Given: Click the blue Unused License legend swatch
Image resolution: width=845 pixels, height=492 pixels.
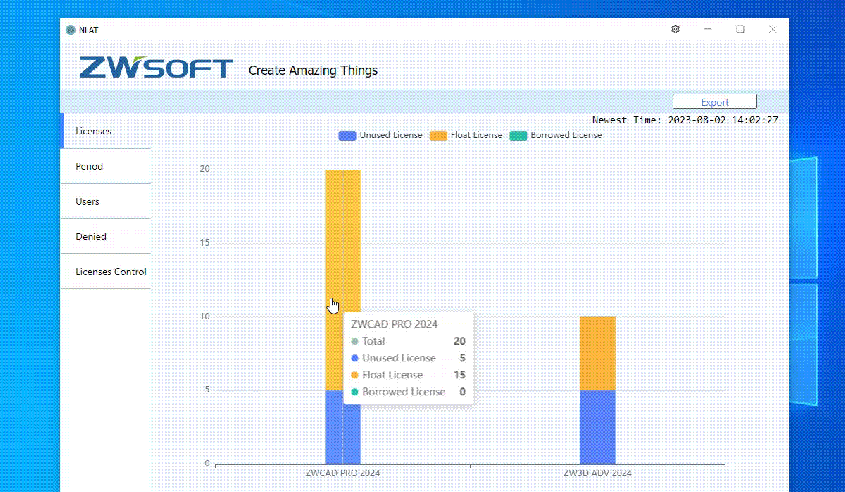Looking at the screenshot, I should tap(347, 135).
